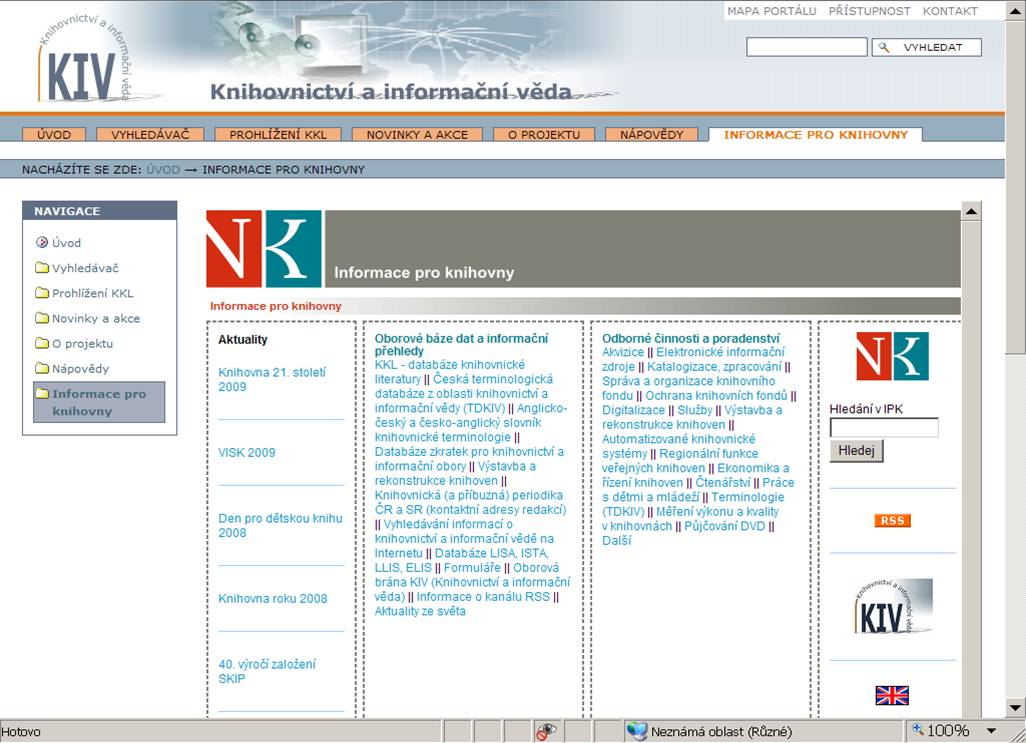Click the zoom magnifier icon in status bar
The image size is (1026, 743).
pyautogui.click(x=918, y=729)
